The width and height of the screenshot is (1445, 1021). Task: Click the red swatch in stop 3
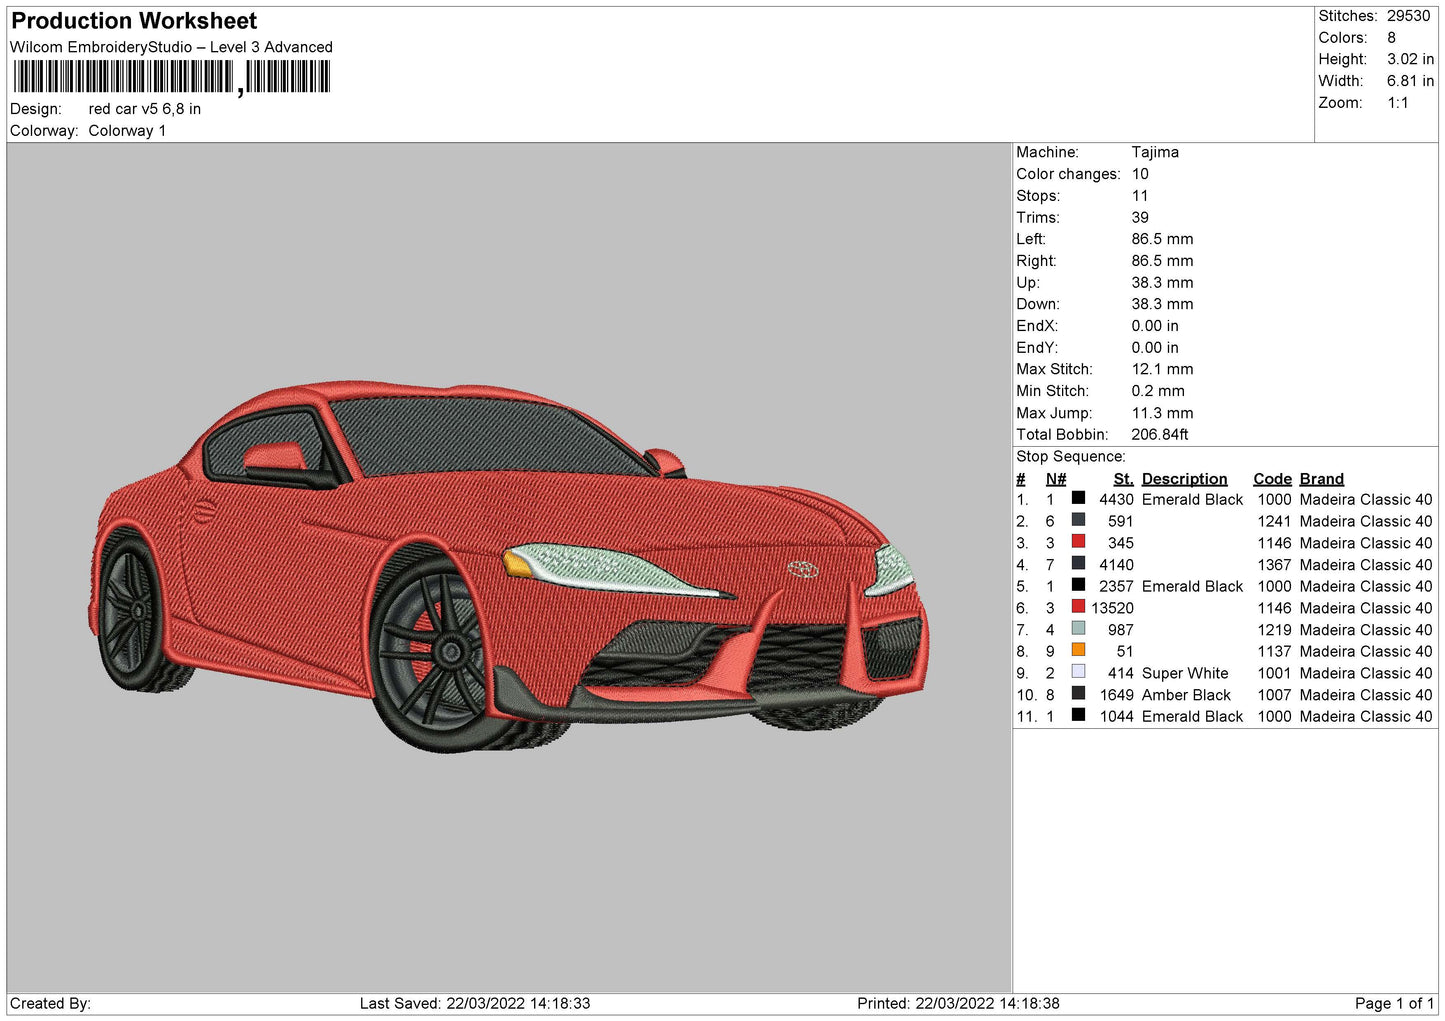[x=1078, y=541]
